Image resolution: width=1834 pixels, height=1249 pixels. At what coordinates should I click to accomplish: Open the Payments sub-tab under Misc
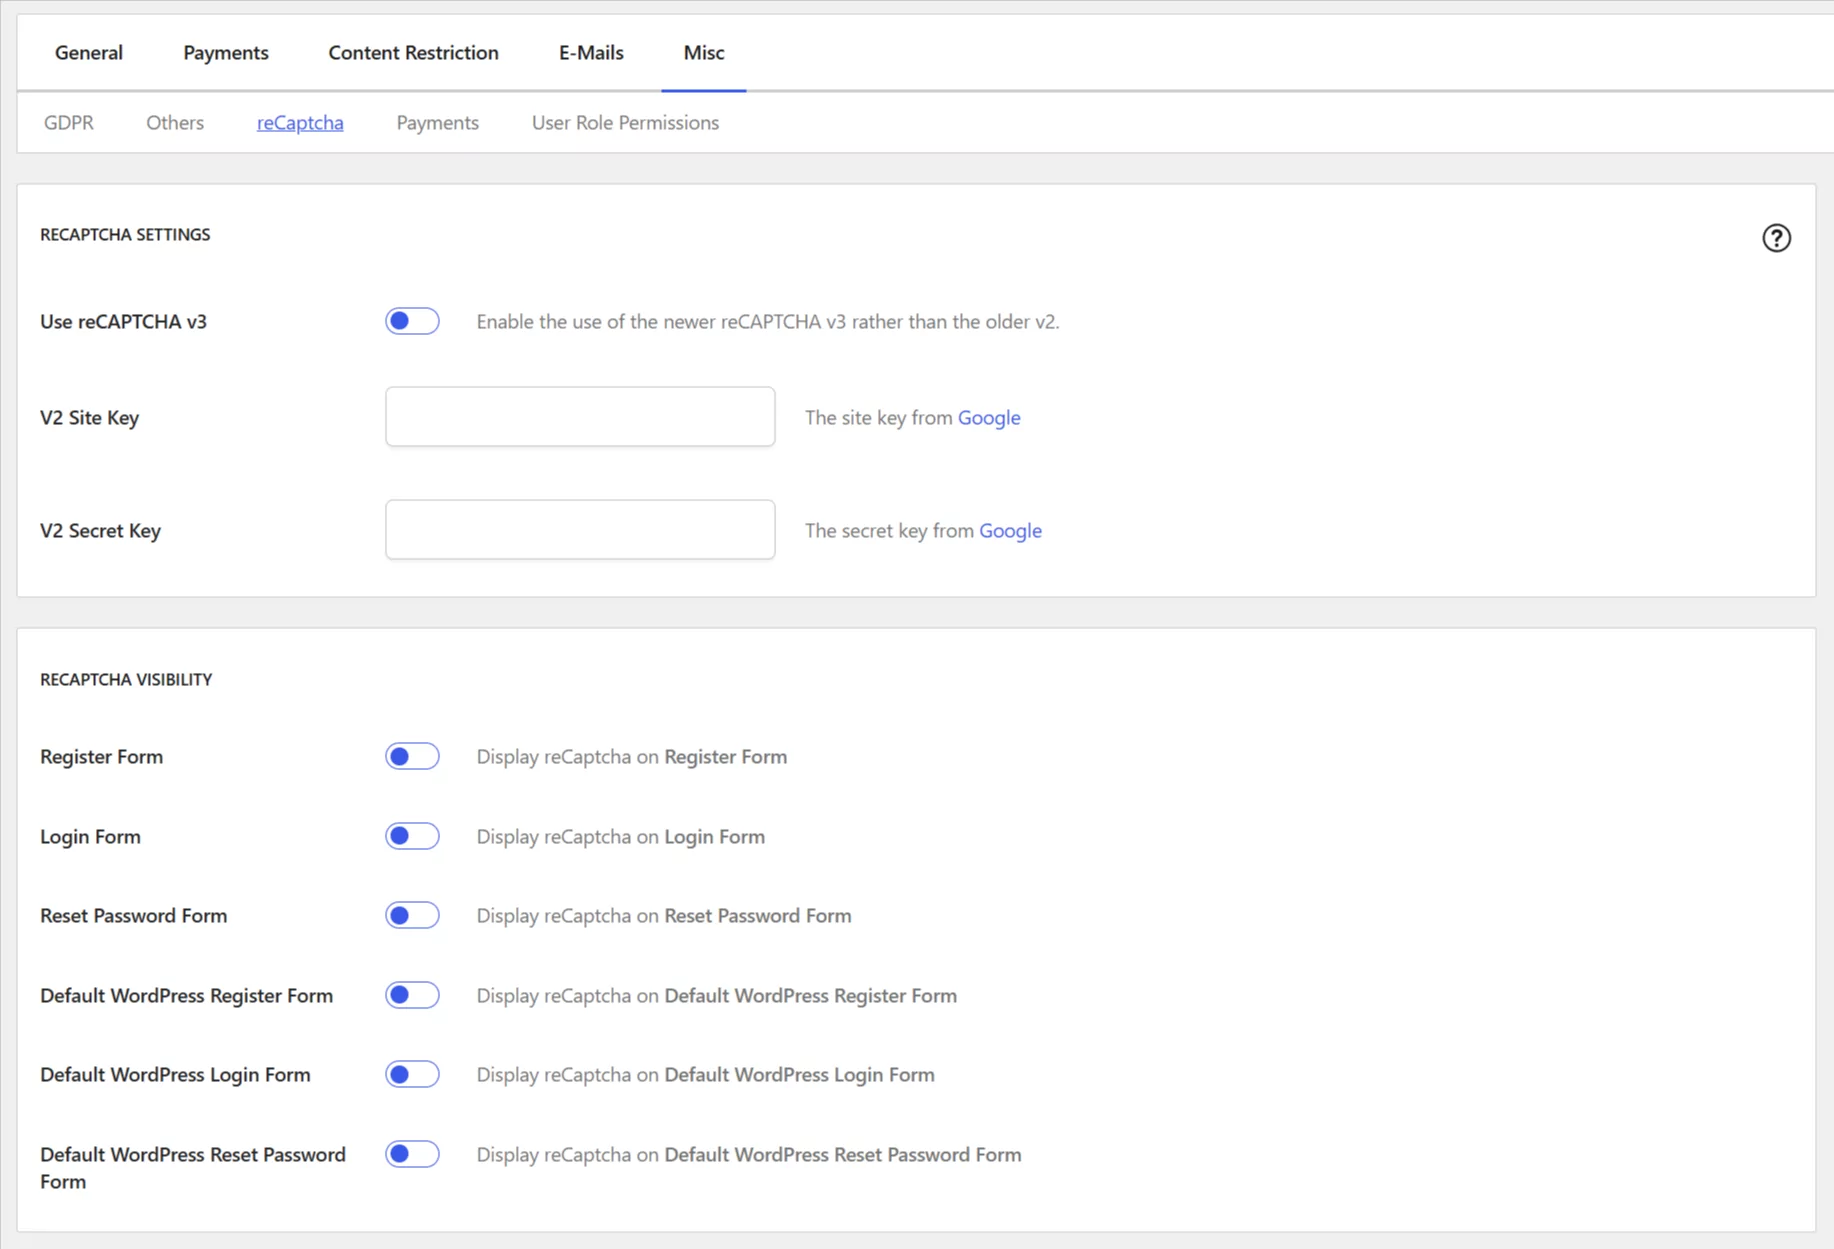[x=437, y=122]
